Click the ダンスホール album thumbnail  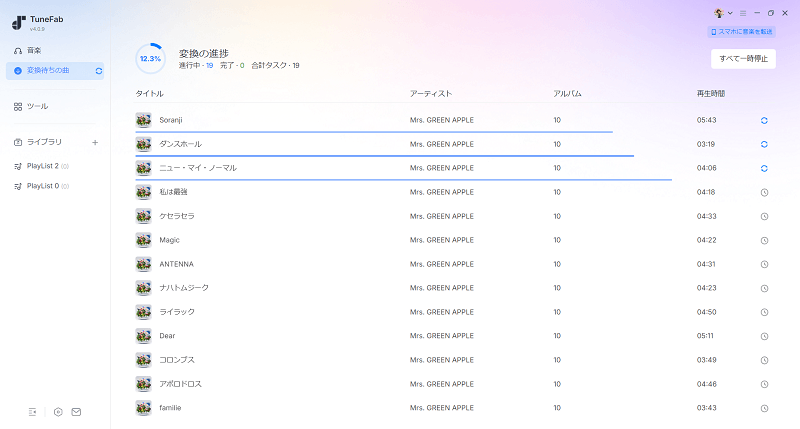[143, 144]
